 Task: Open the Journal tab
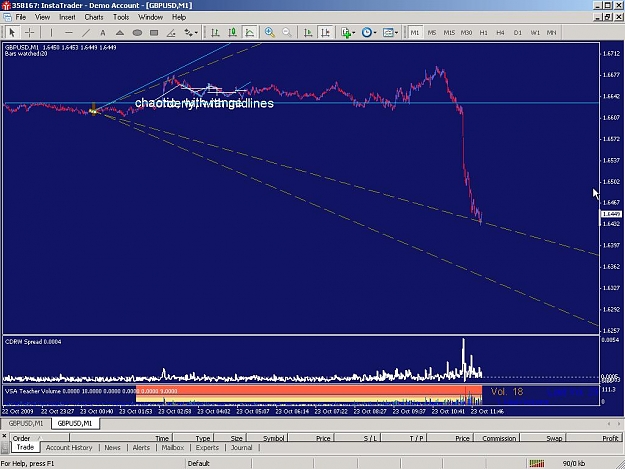click(242, 447)
